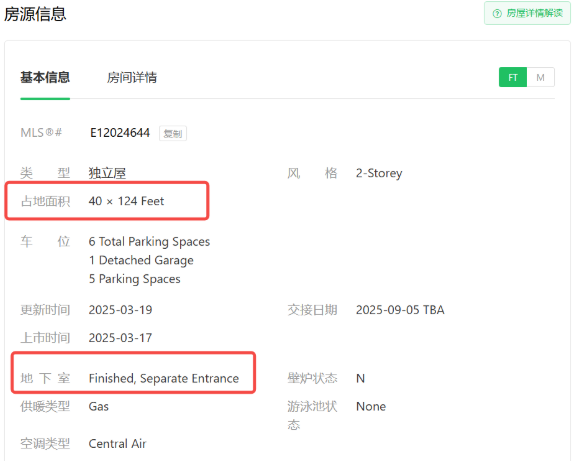Image resolution: width=579 pixels, height=461 pixels.
Task: Select the M unit toggle
Action: point(540,77)
